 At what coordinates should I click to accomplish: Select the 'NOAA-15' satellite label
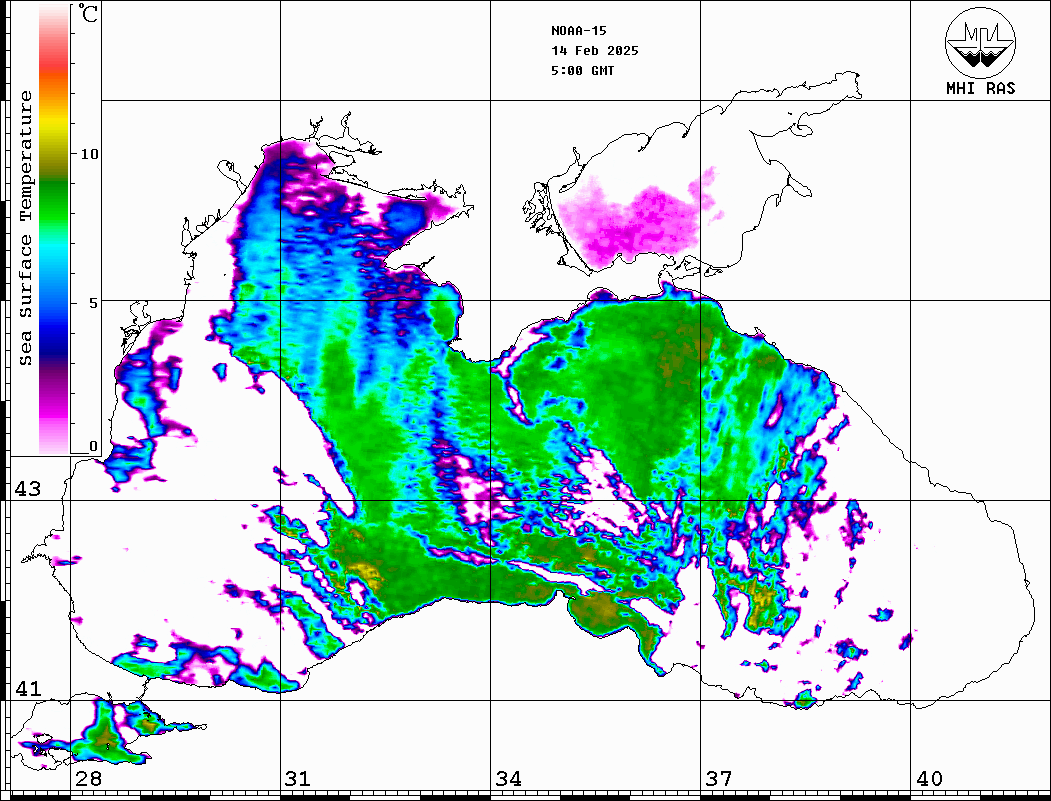click(x=578, y=31)
